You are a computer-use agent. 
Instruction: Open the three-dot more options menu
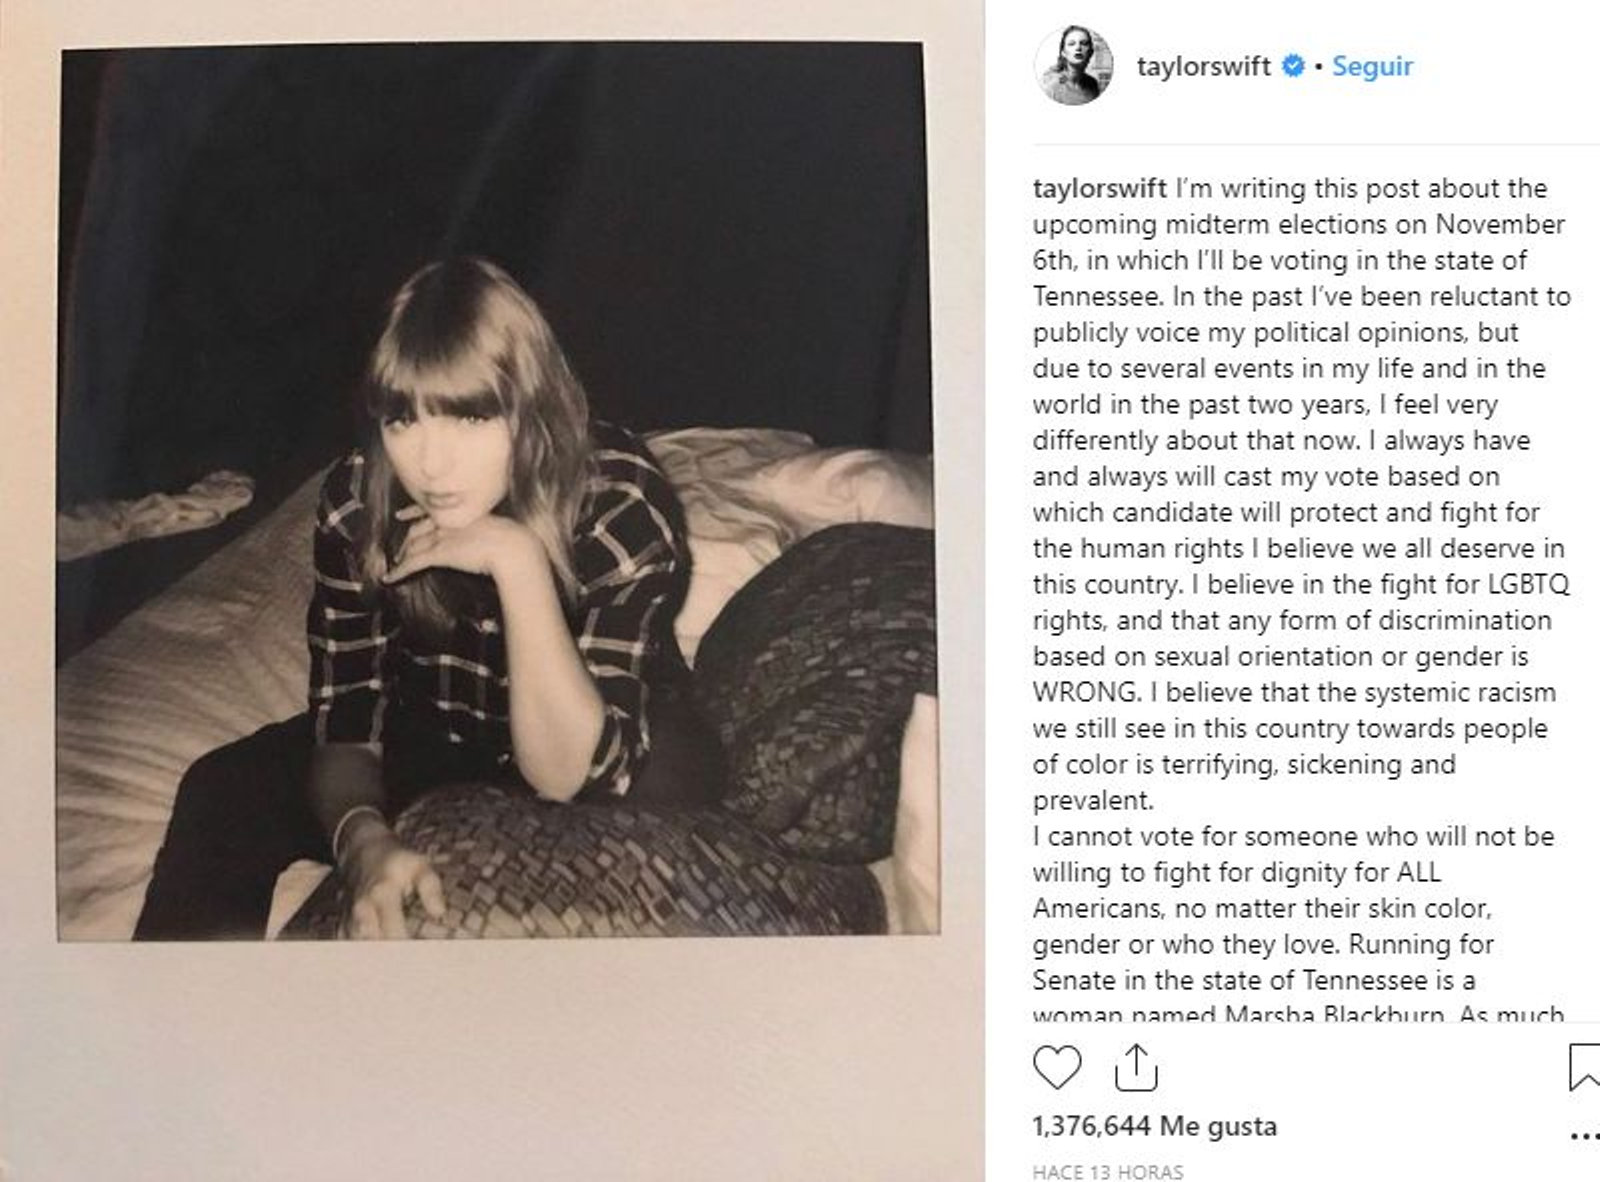(x=1585, y=1136)
